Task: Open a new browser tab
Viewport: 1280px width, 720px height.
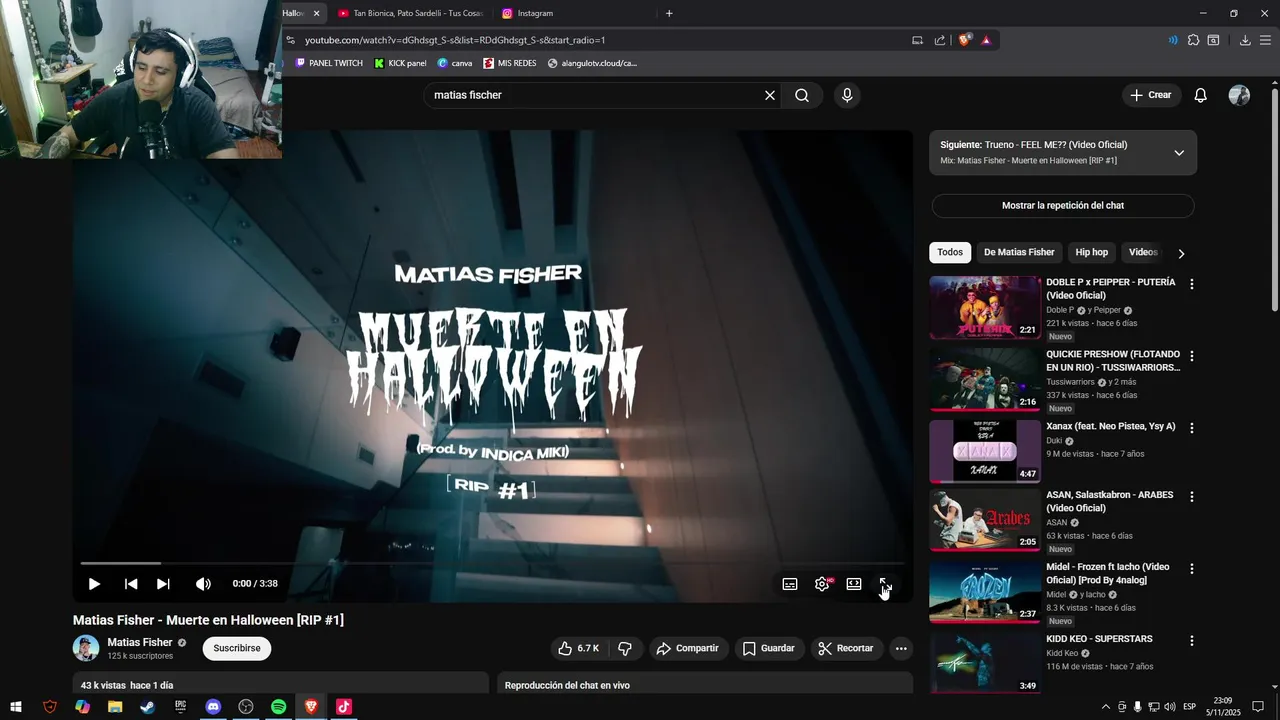Action: pos(669,13)
